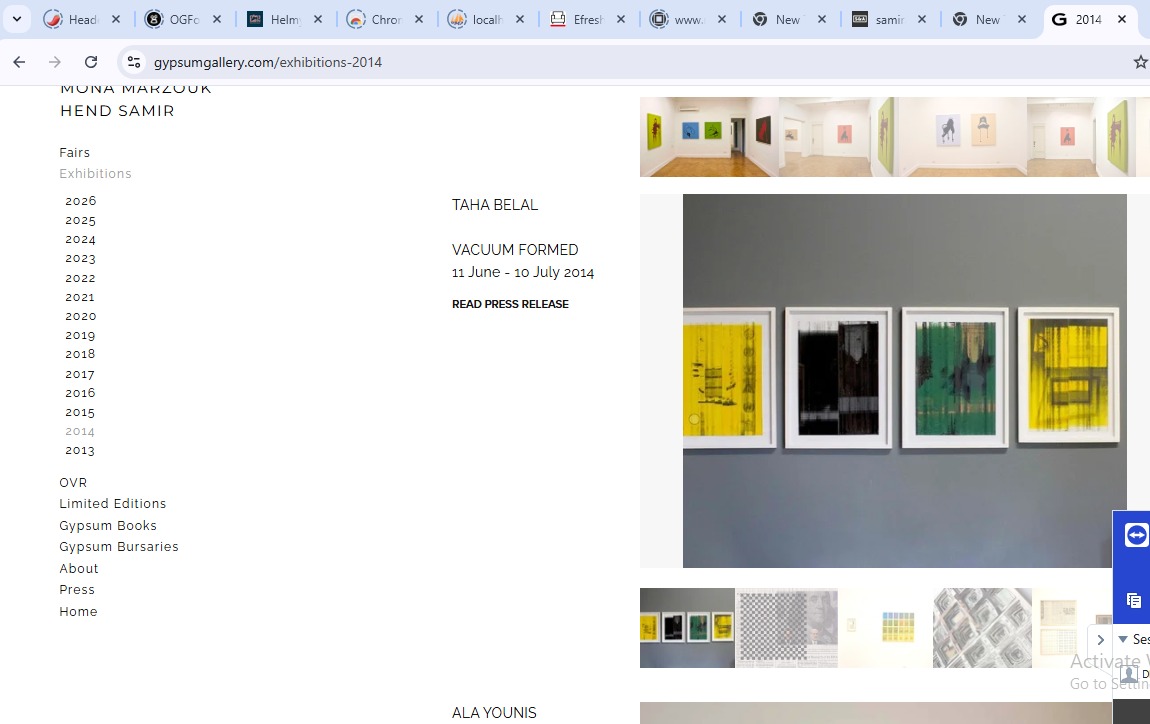Viewport: 1150px width, 724px height.
Task: Close the Efresh browser tab
Action: click(621, 18)
